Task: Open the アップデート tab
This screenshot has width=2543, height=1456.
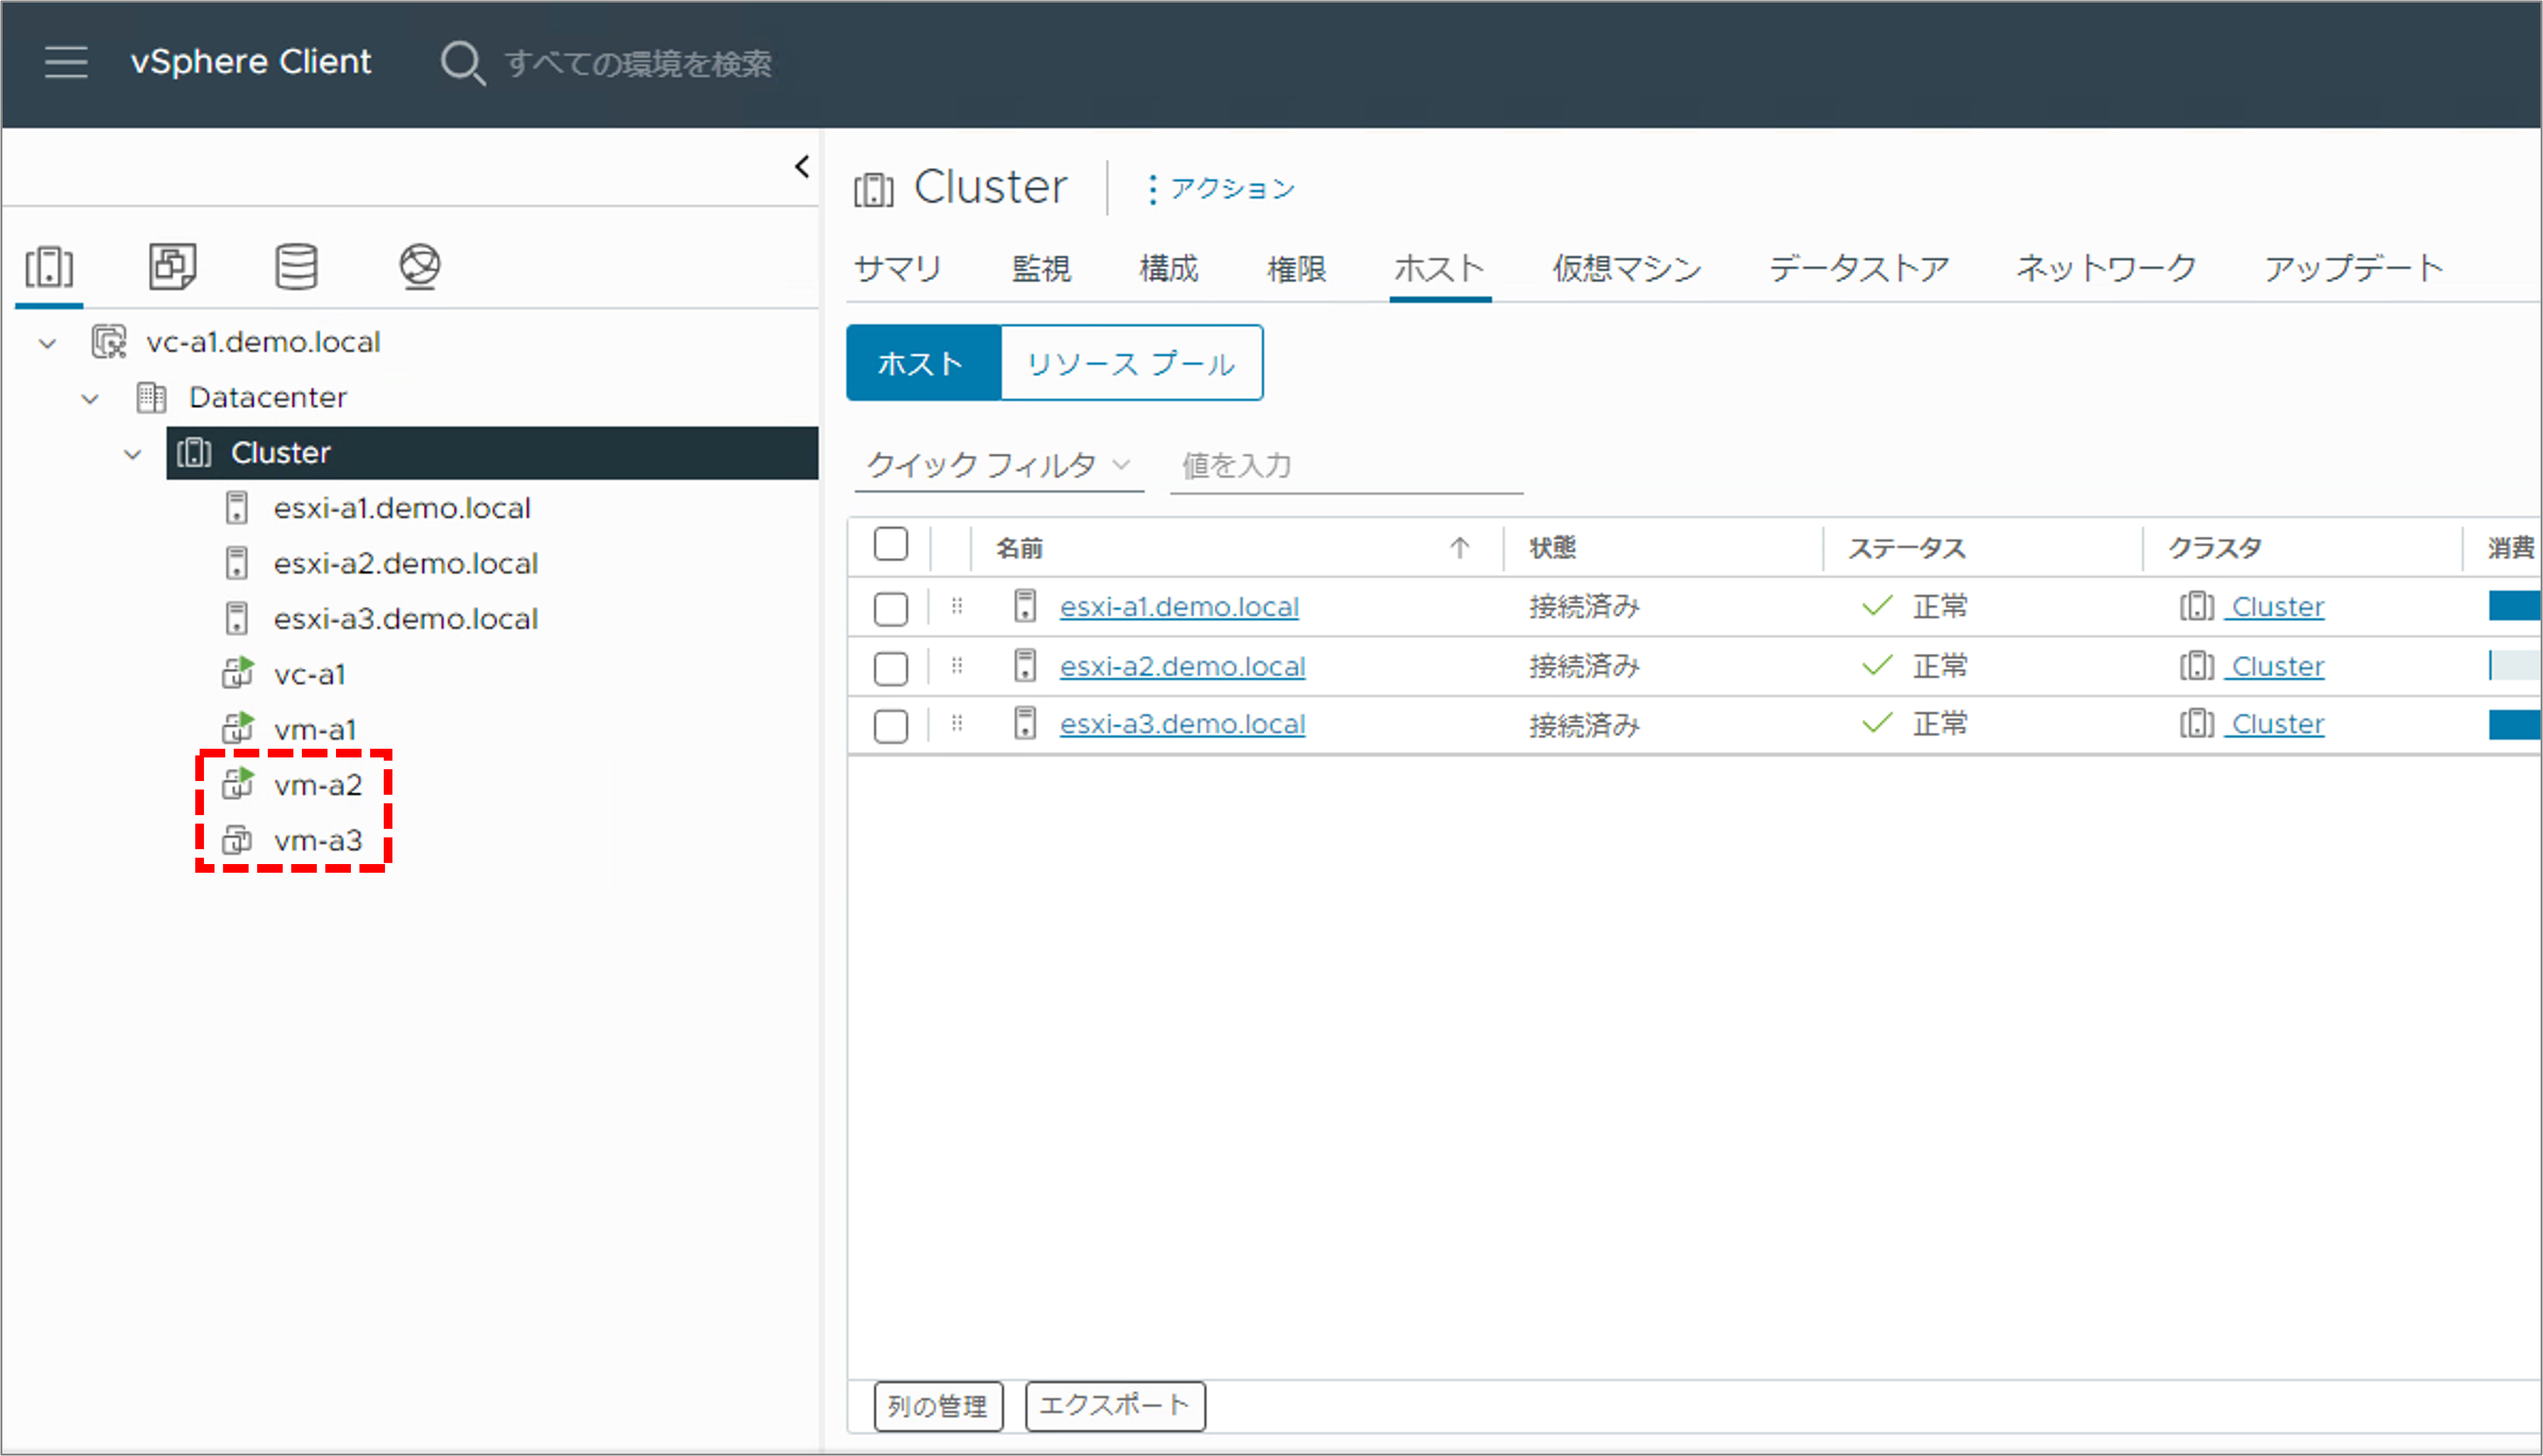Action: tap(2354, 269)
